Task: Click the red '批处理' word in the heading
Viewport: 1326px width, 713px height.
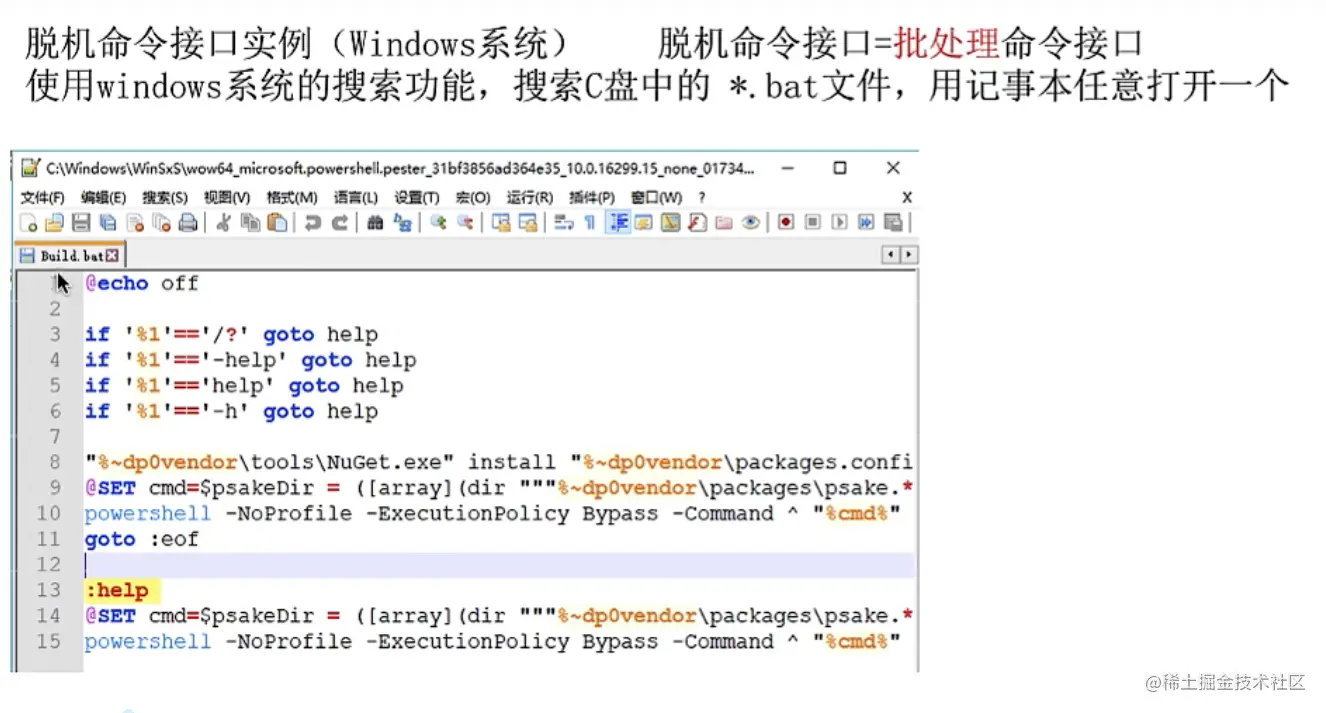Action: point(946,43)
